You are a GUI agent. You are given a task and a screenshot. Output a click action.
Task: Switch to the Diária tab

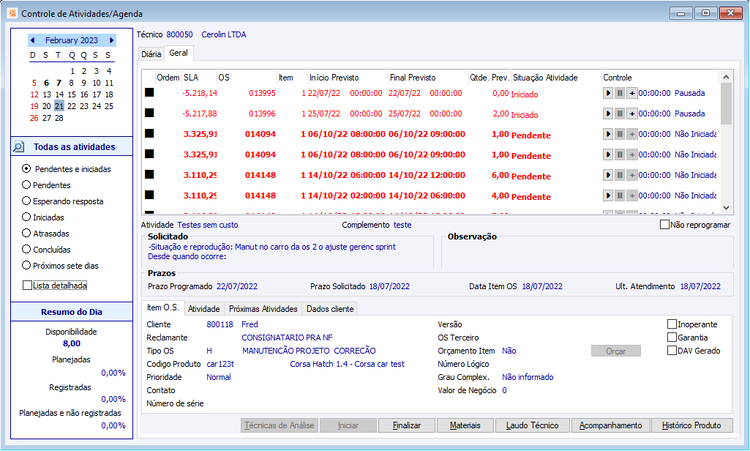tap(151, 54)
